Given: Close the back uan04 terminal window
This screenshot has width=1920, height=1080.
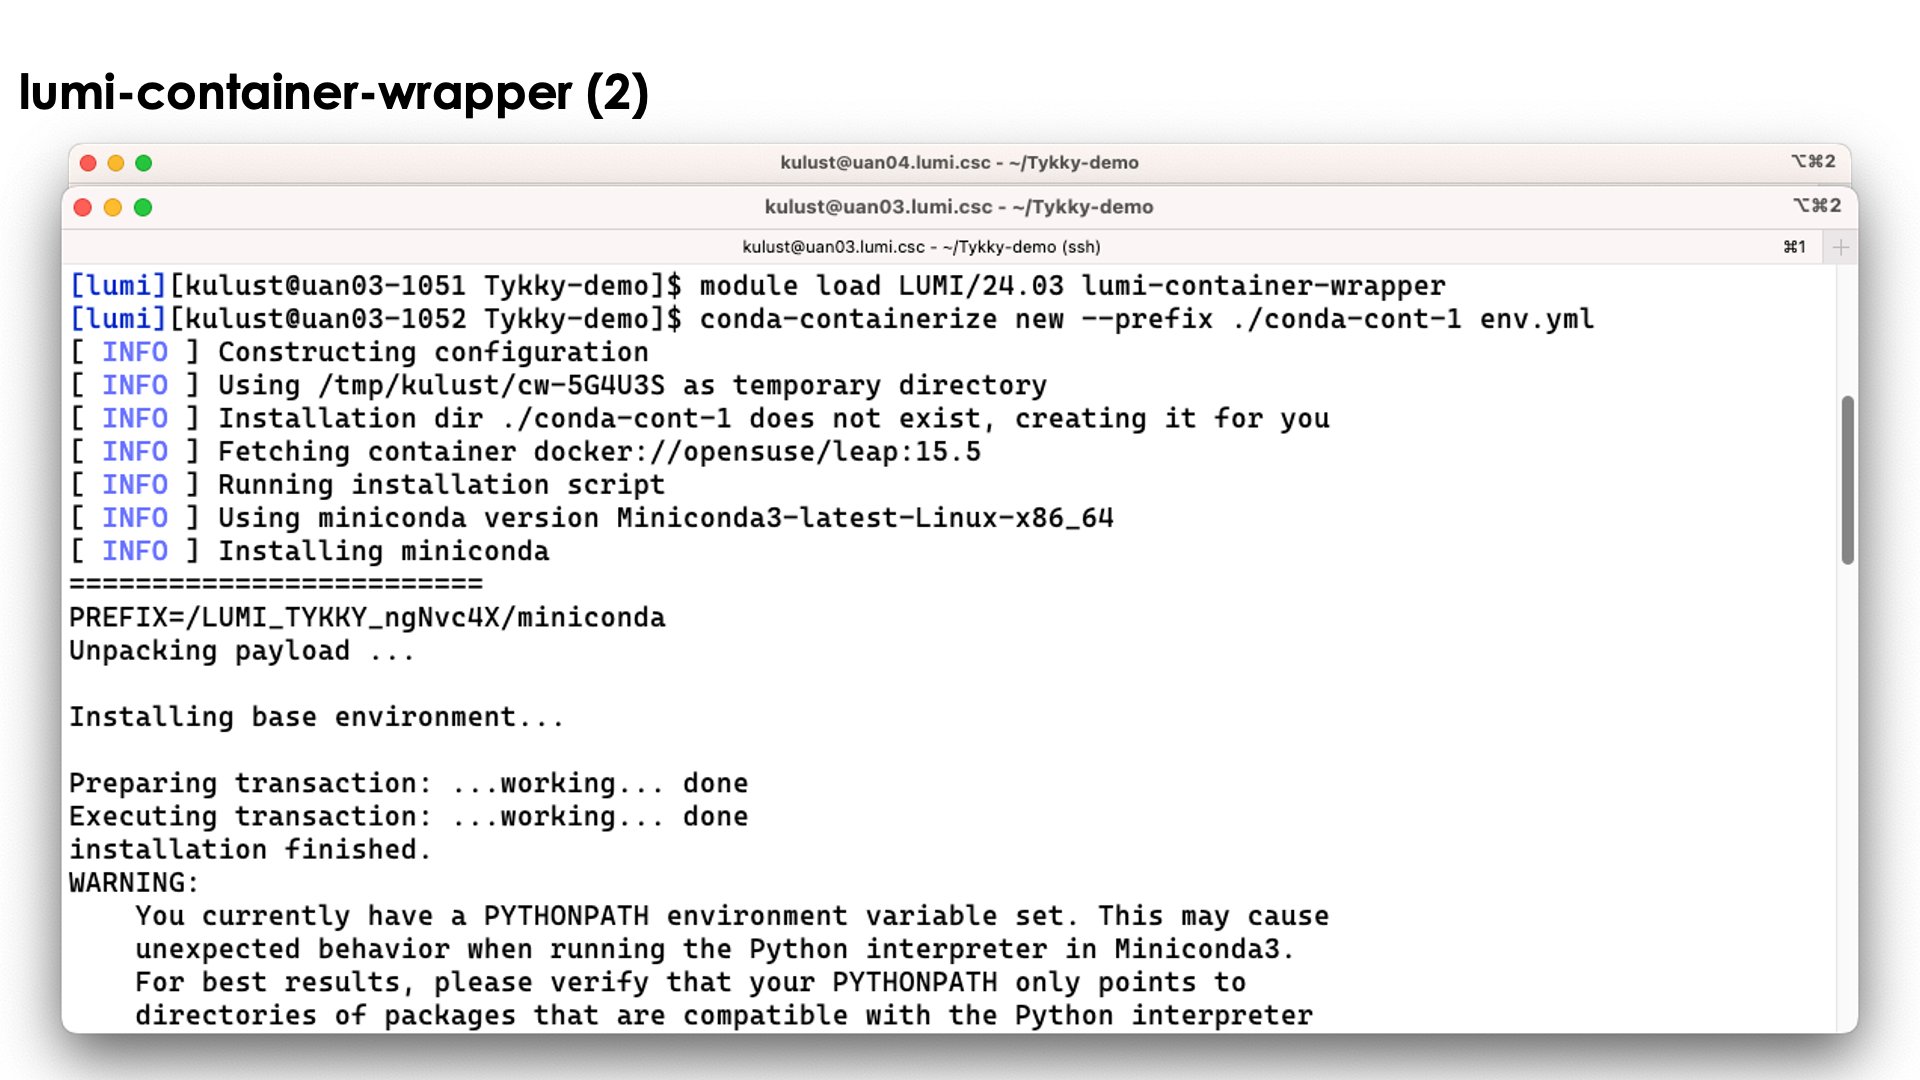Looking at the screenshot, I should (88, 163).
